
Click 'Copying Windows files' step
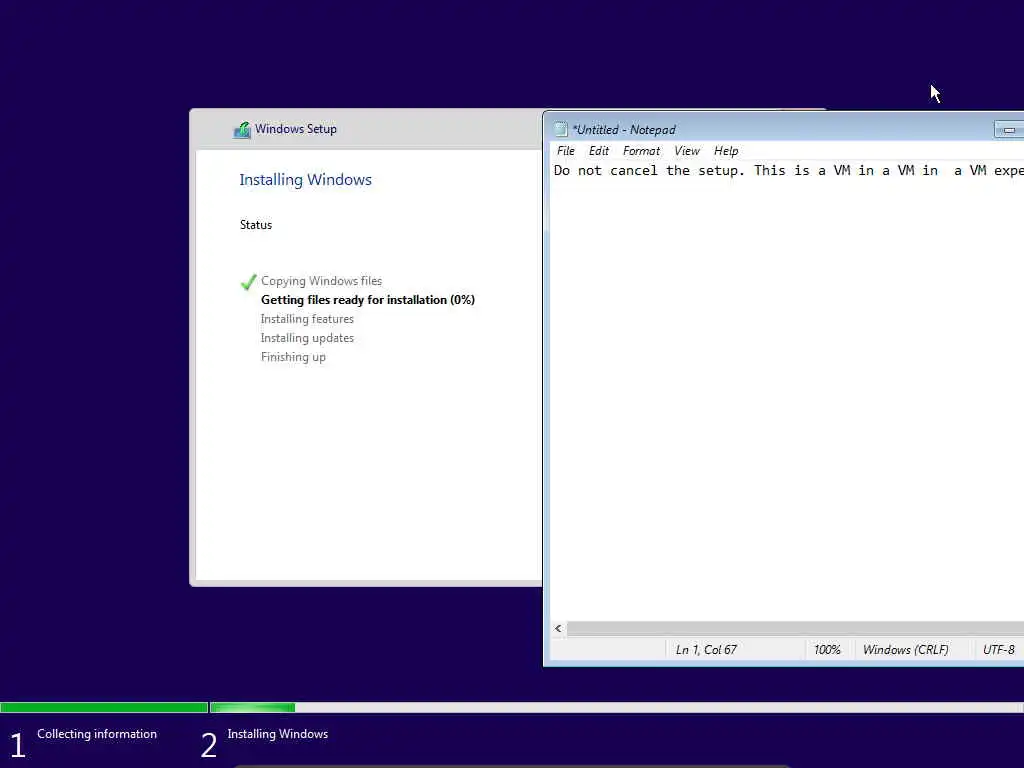click(321, 281)
